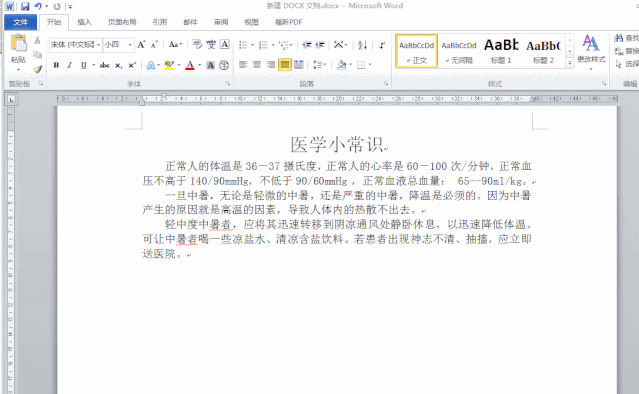Click the Find binoculars icon

[x=619, y=38]
